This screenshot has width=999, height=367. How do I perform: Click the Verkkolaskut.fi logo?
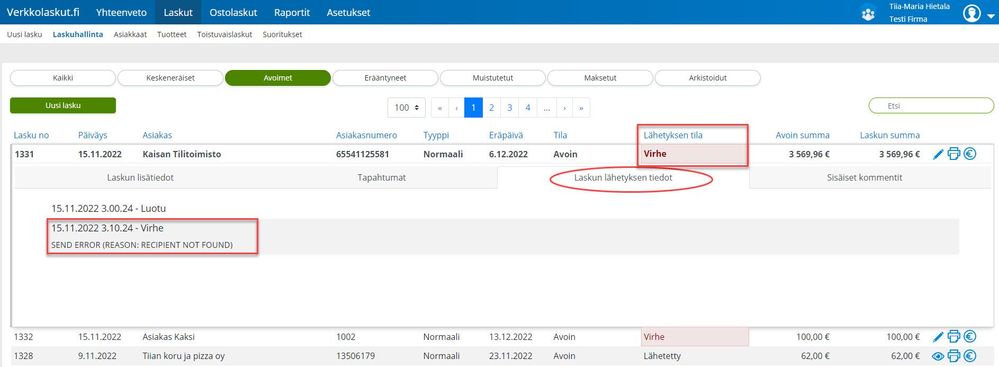point(42,12)
